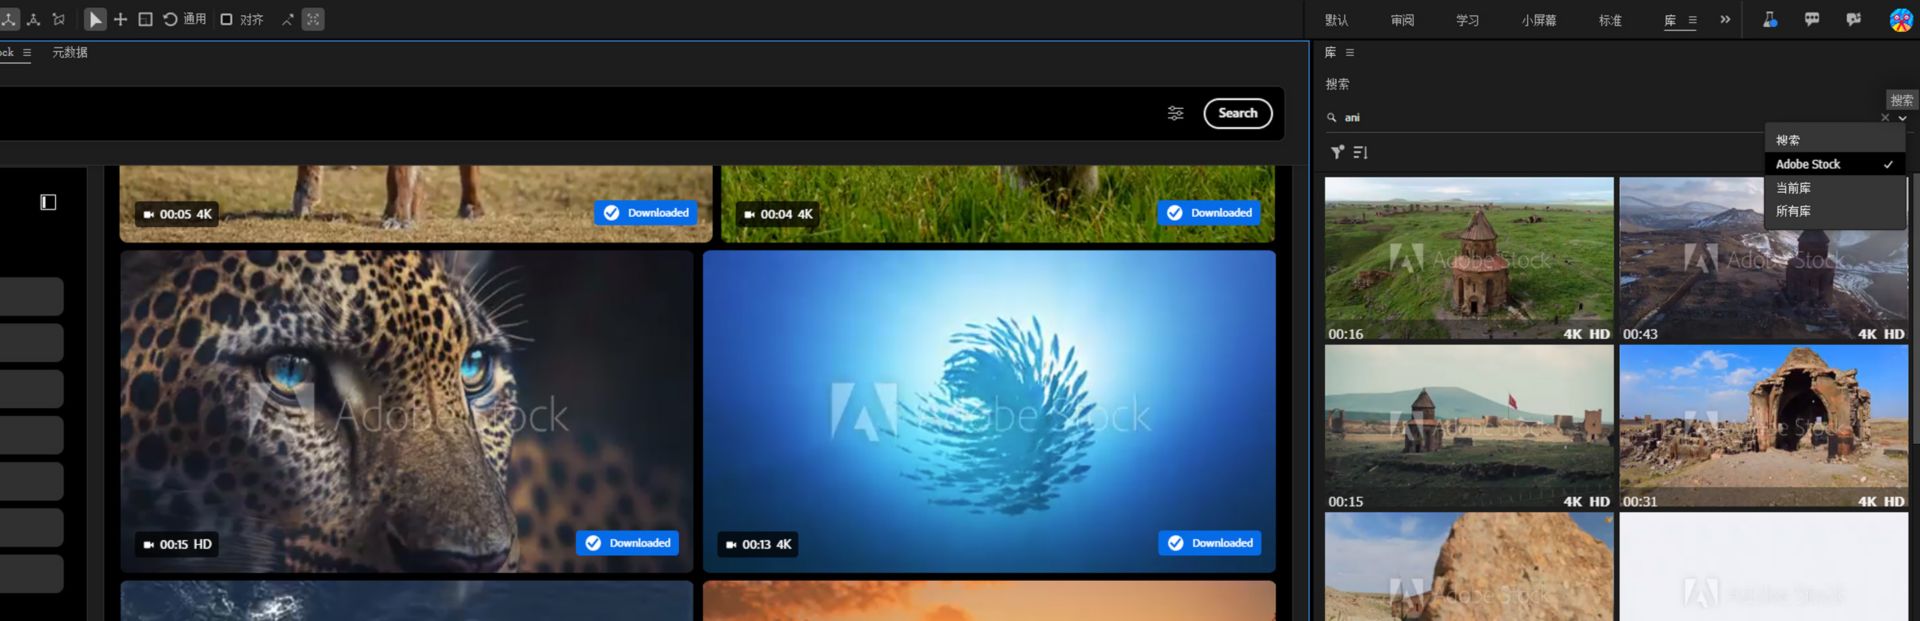Open the feedback megaphone bubble icon

point(1854,19)
